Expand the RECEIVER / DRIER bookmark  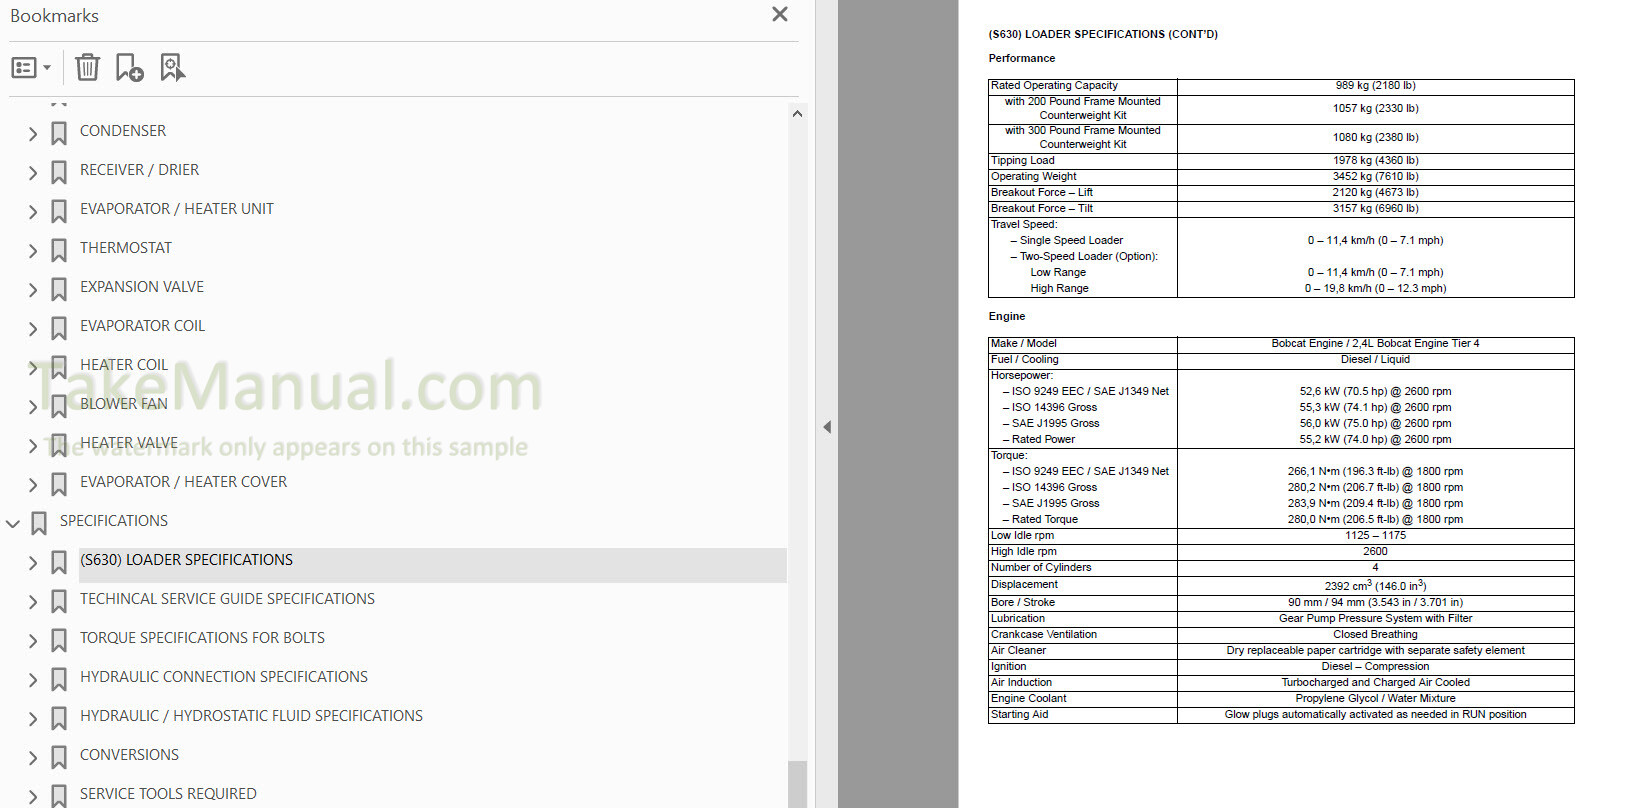(33, 173)
